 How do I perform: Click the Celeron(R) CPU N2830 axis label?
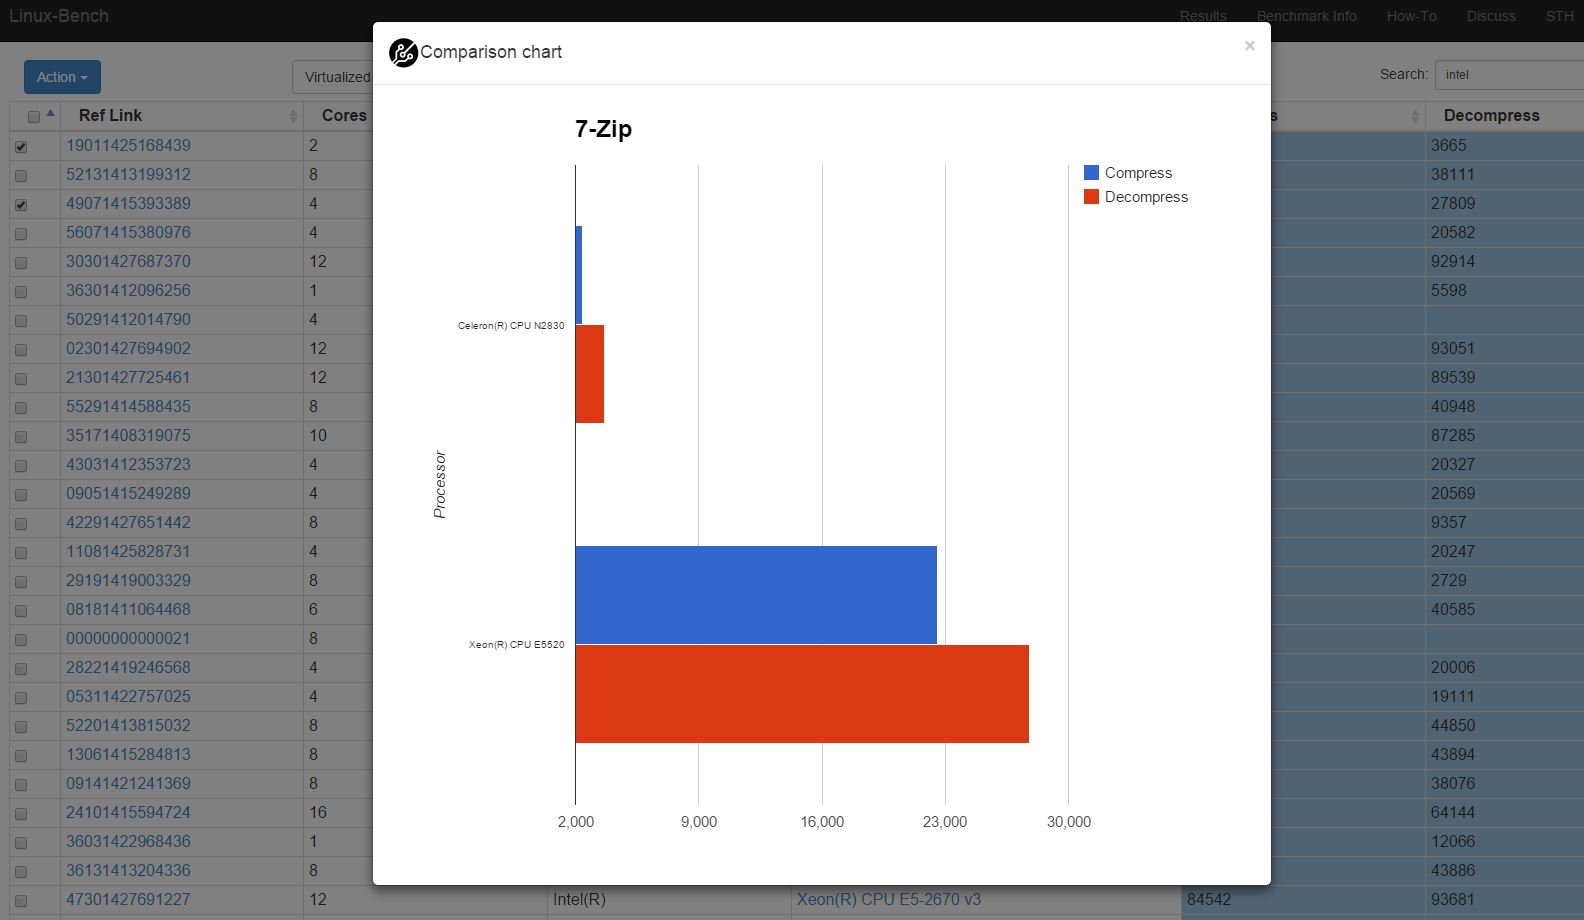[511, 326]
